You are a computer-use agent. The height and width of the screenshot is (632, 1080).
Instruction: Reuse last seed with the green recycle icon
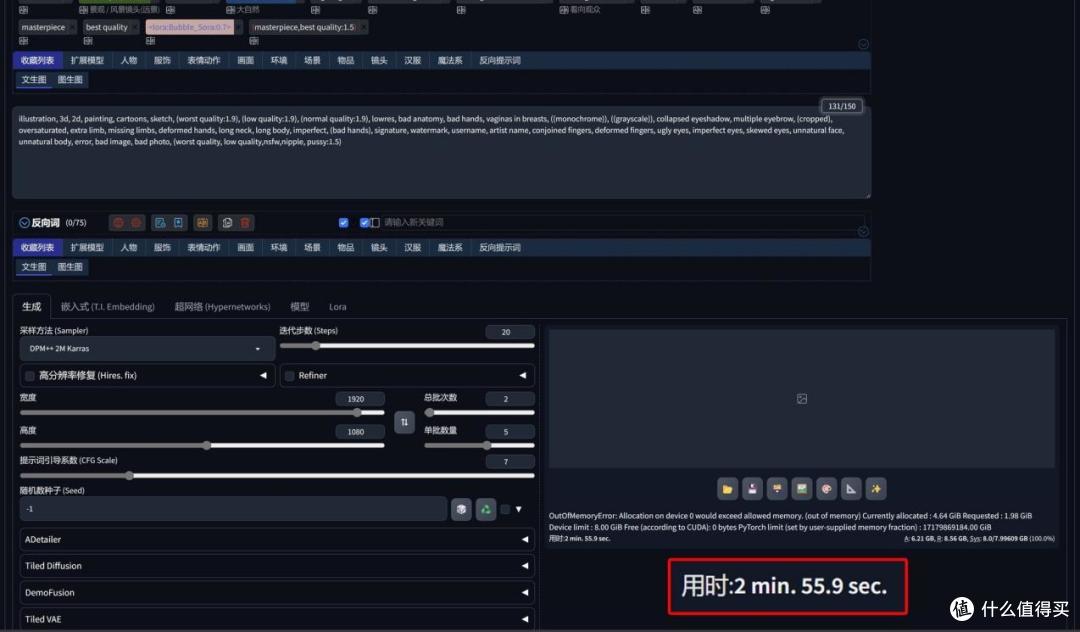click(486, 509)
